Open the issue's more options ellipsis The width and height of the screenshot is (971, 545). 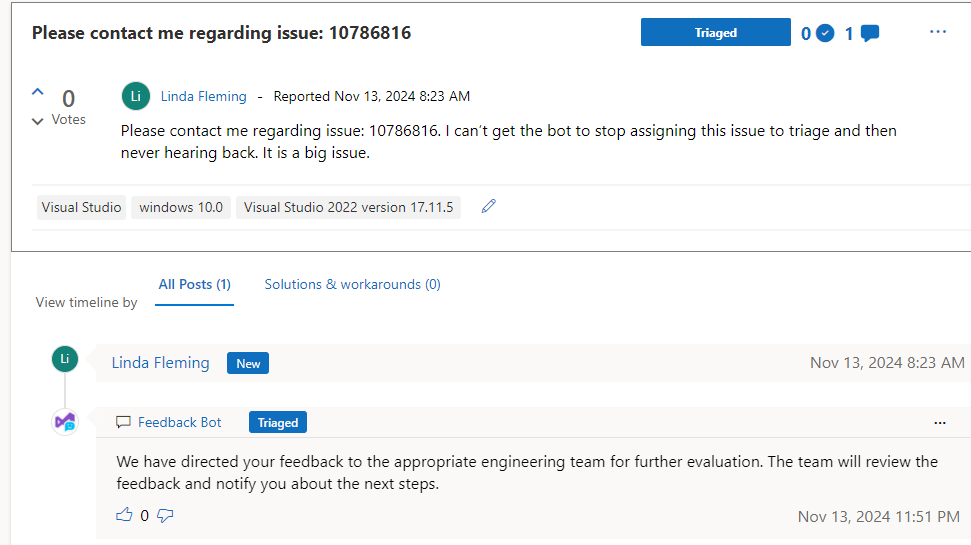point(938,32)
